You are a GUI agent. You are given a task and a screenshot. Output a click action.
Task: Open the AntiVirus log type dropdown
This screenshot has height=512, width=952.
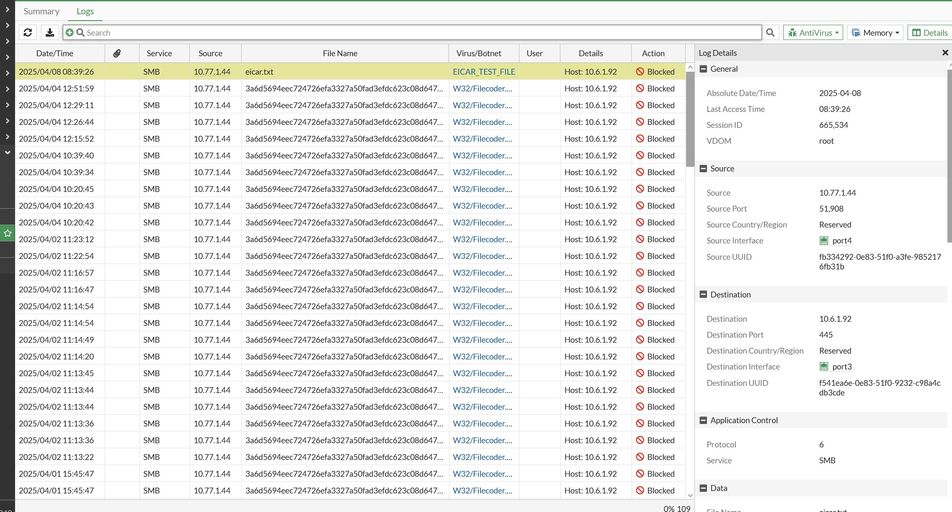tap(813, 33)
